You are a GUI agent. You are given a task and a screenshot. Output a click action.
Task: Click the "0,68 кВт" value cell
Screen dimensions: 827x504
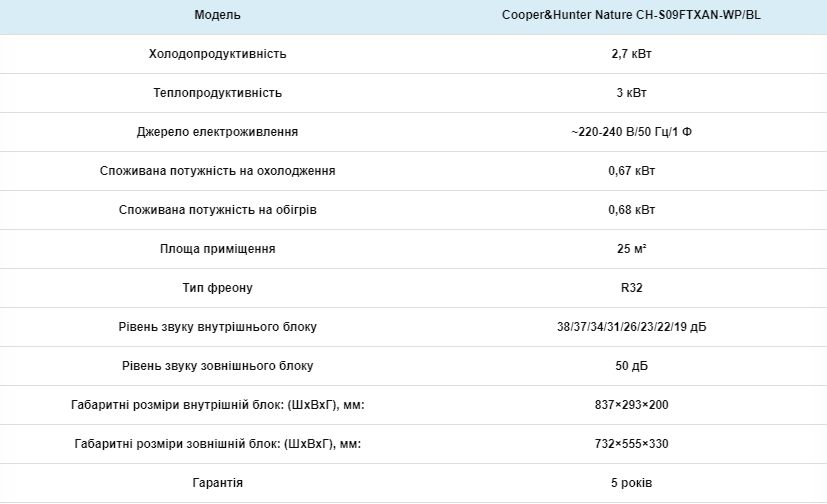pyautogui.click(x=631, y=210)
